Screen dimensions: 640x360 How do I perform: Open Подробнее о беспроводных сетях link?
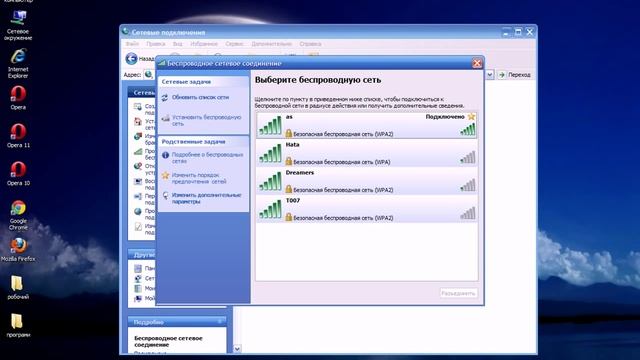coord(207,158)
